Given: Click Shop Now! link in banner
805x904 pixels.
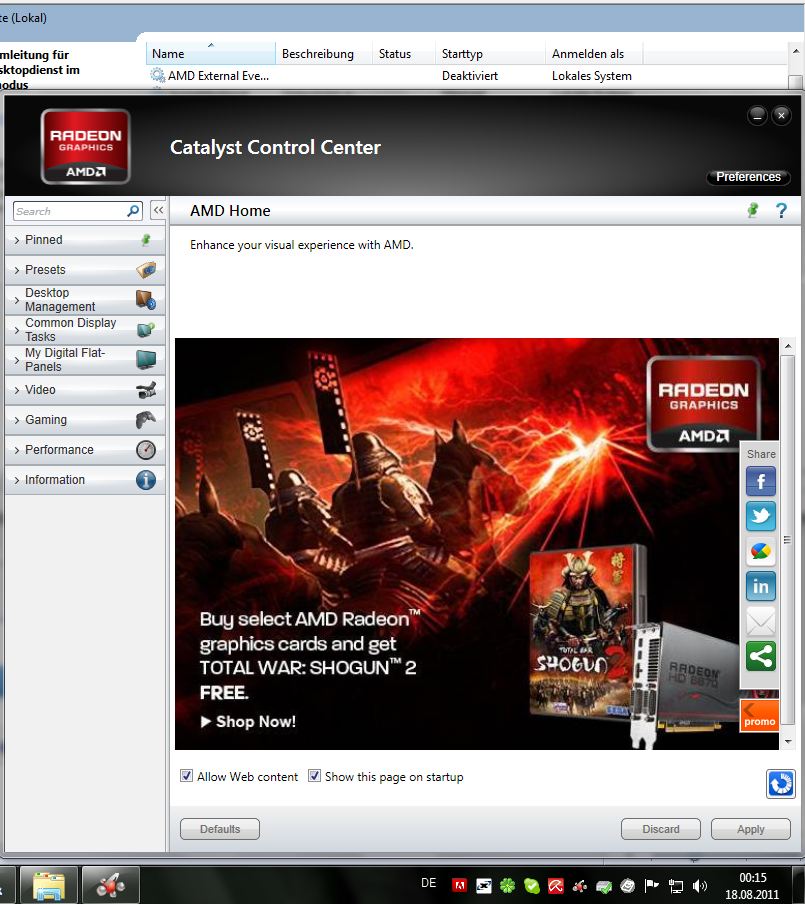Looking at the screenshot, I should coord(248,721).
